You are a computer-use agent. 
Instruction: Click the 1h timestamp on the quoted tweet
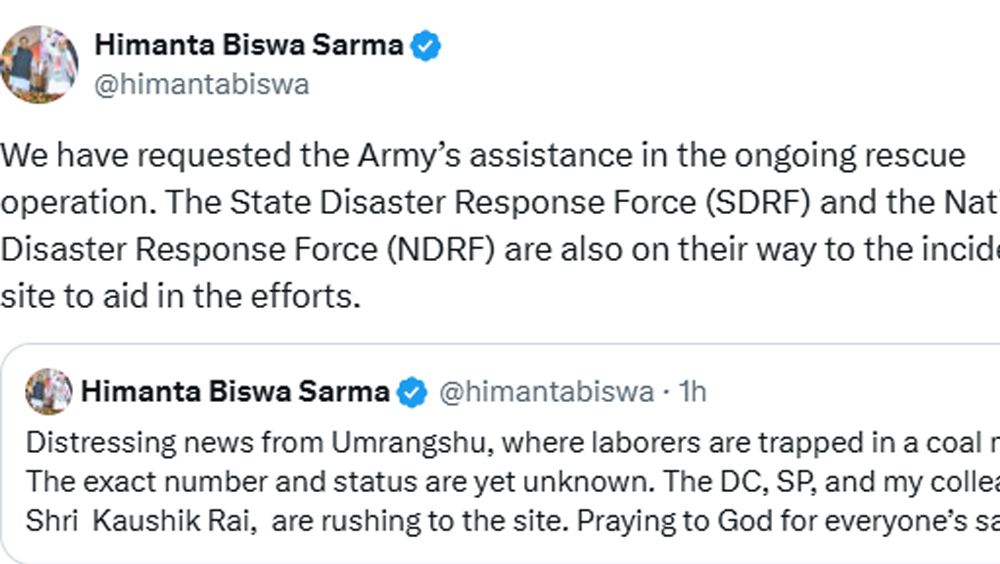(x=692, y=392)
